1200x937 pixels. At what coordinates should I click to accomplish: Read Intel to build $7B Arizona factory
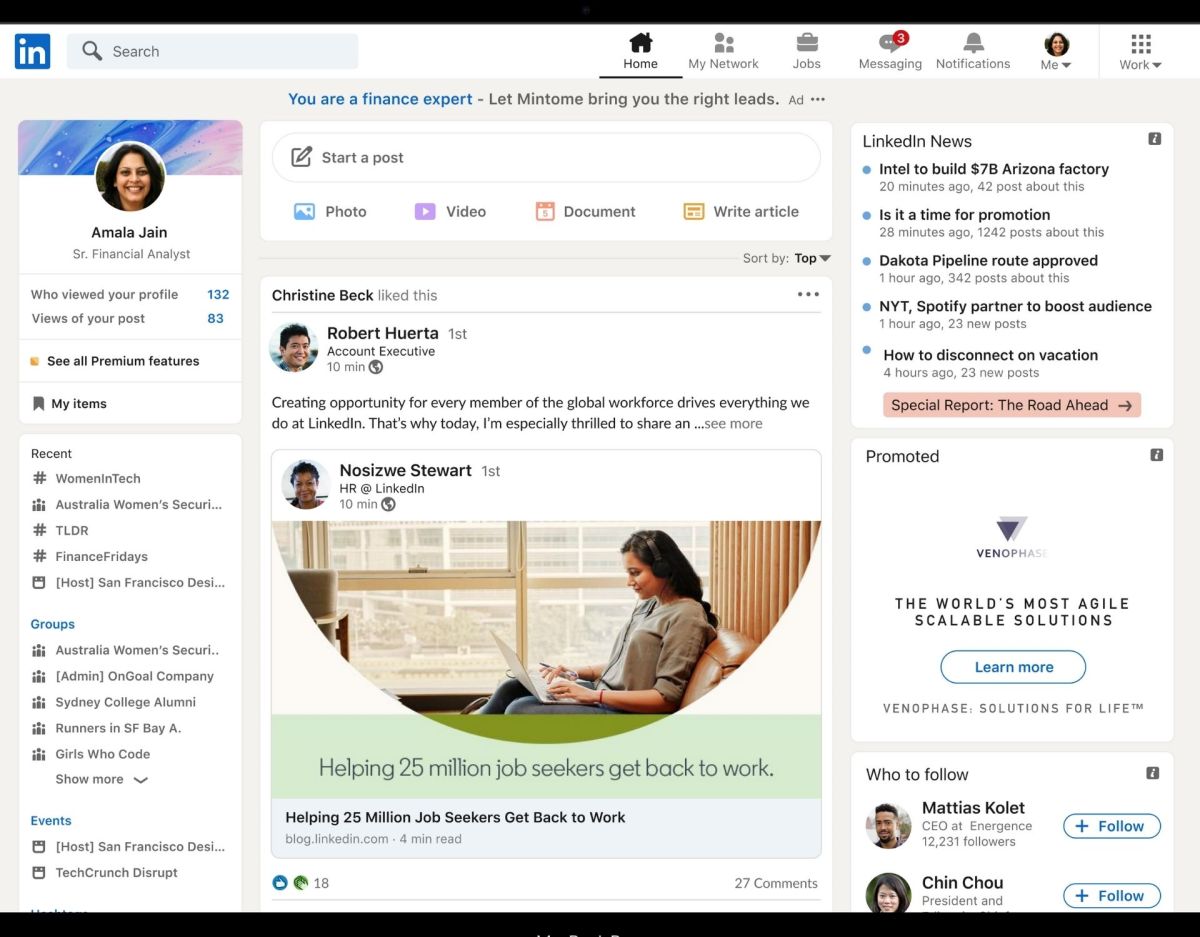click(x=994, y=169)
